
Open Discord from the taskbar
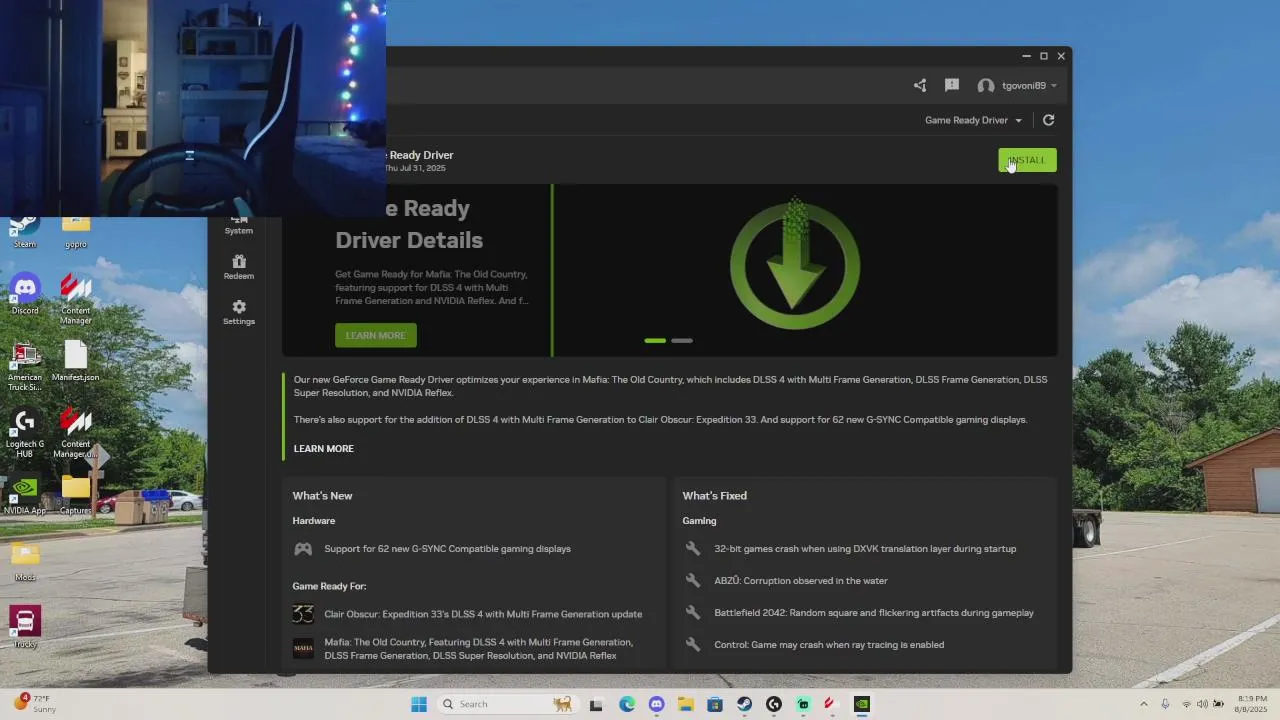[x=656, y=704]
